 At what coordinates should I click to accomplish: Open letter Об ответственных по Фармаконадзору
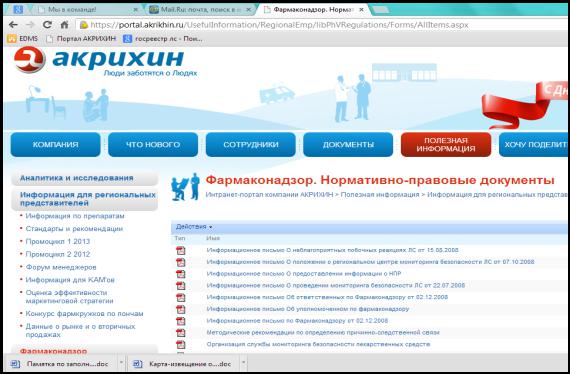pos(327,297)
